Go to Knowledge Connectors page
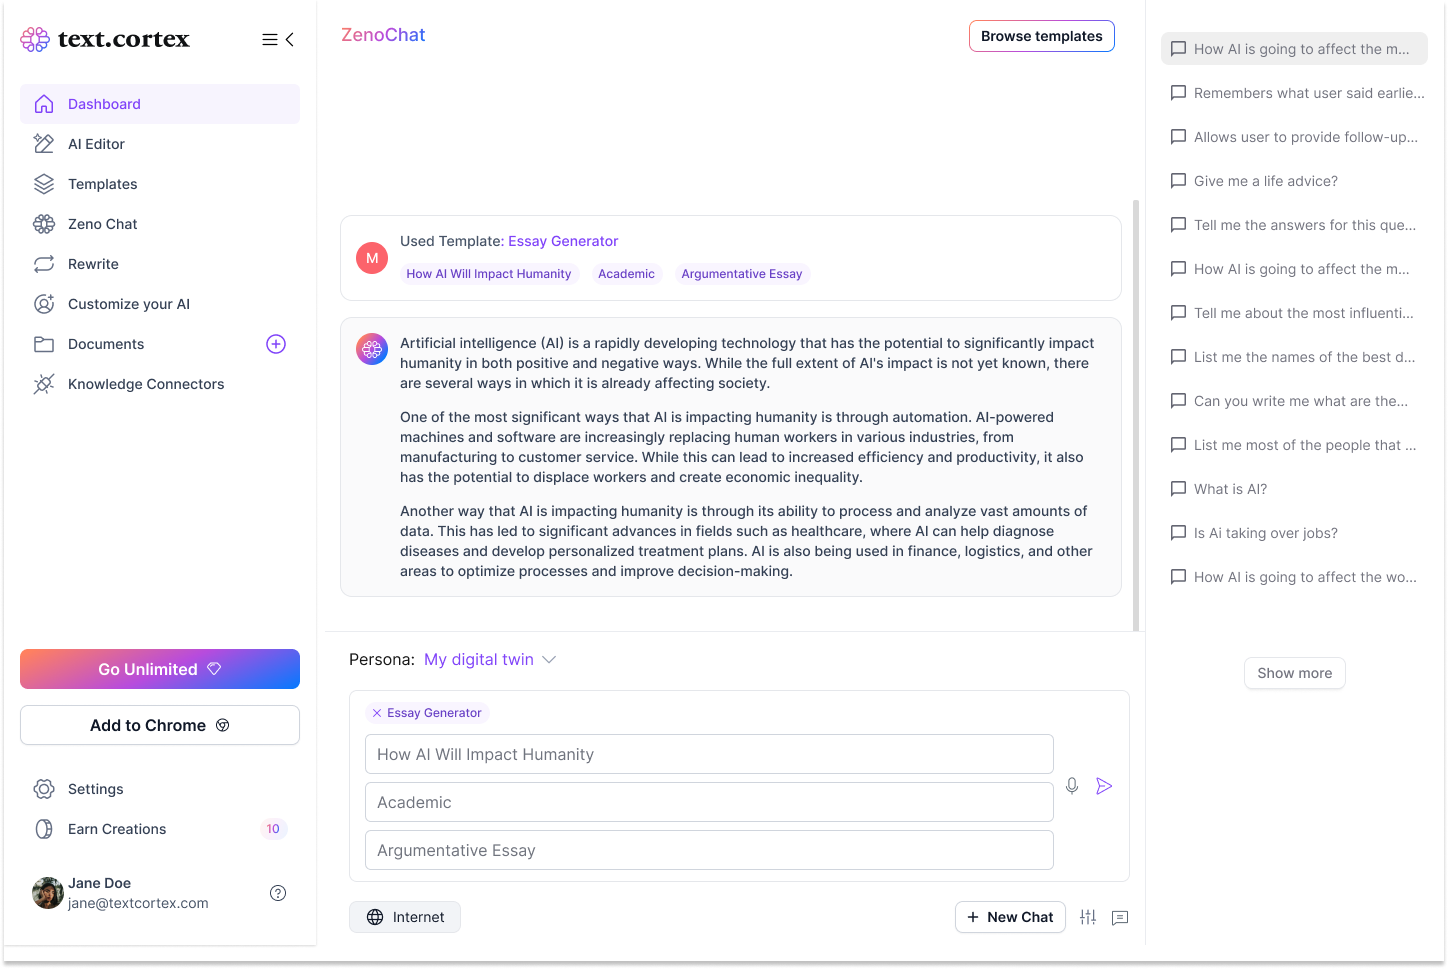The height and width of the screenshot is (969, 1448). click(x=145, y=384)
